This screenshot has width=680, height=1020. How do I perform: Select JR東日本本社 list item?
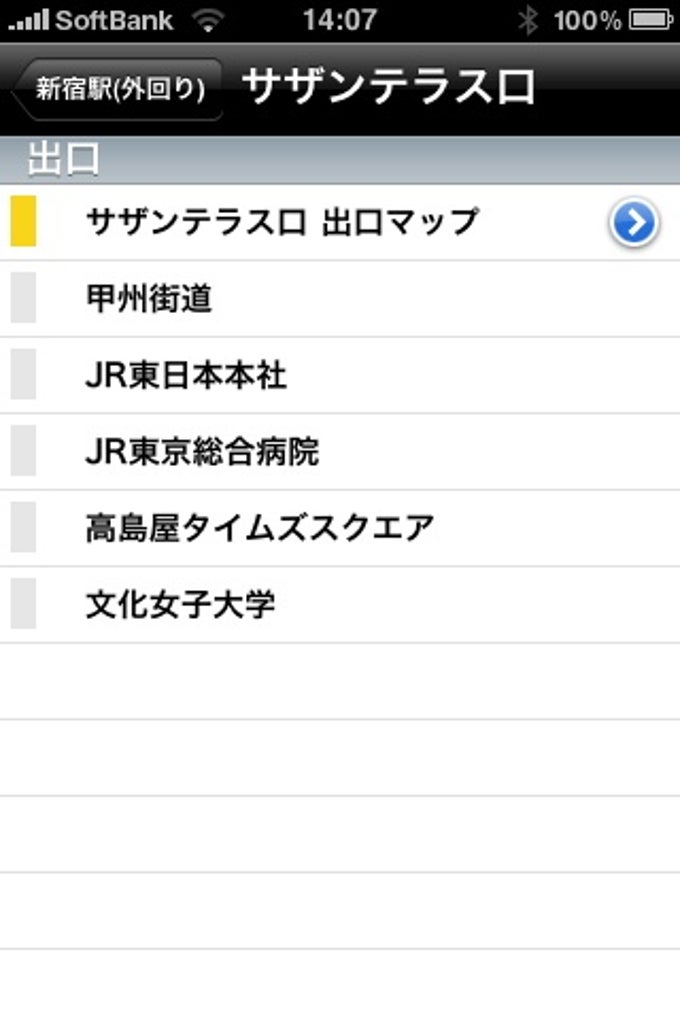(340, 375)
